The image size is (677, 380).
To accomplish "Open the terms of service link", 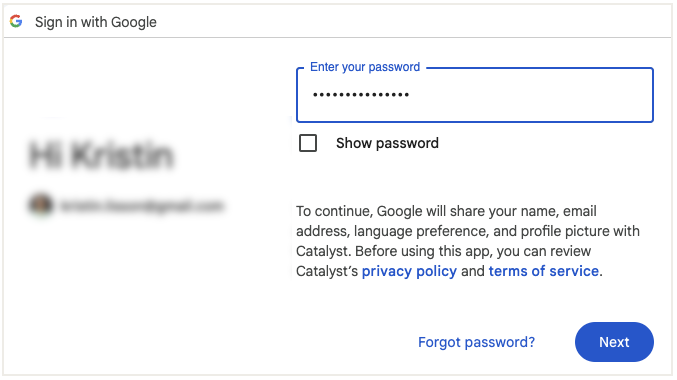I will [x=544, y=271].
